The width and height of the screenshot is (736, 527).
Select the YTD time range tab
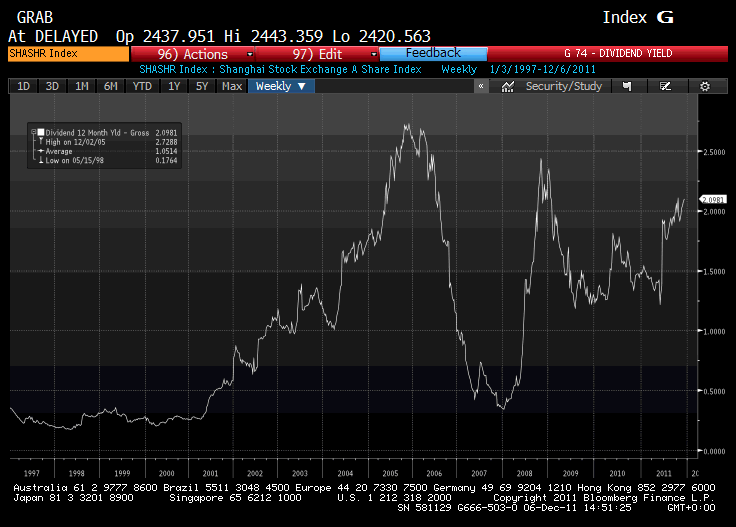142,87
